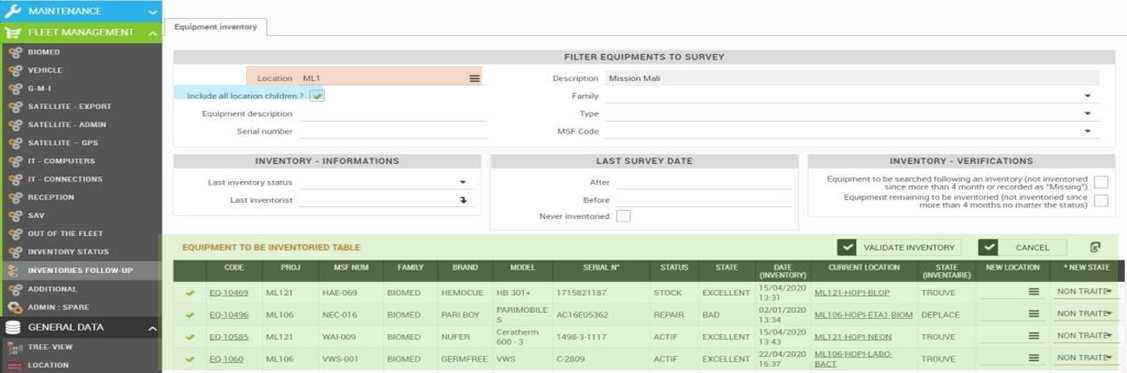Screen dimensions: 1127x373
Task: Enable equipment to be searched following inventory
Action: pos(1100,182)
